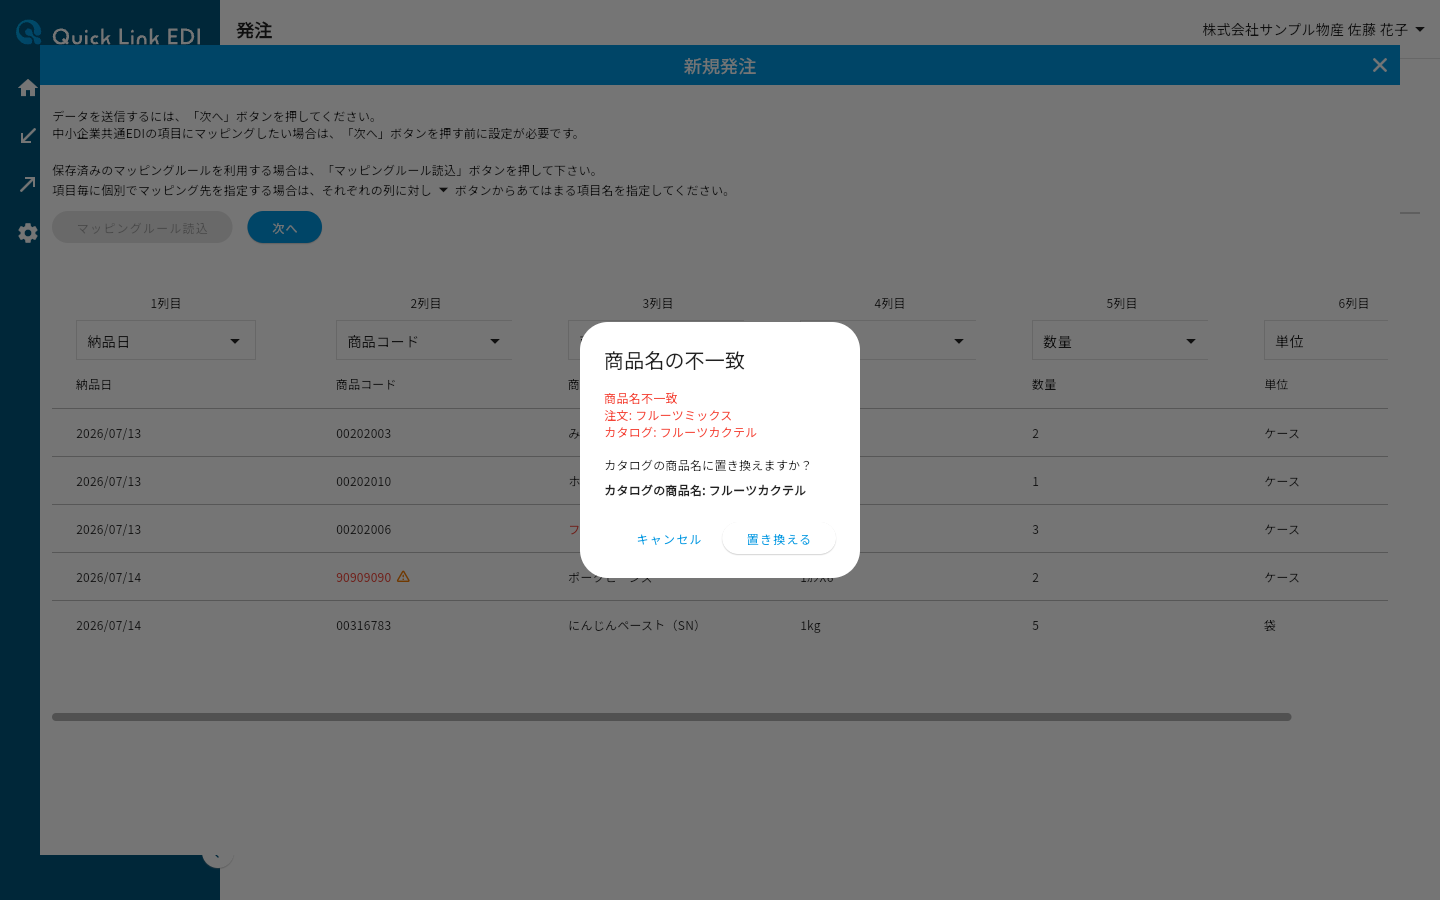Click the にんじんペースト（SN） cell
The height and width of the screenshot is (900, 1440).
coord(637,626)
